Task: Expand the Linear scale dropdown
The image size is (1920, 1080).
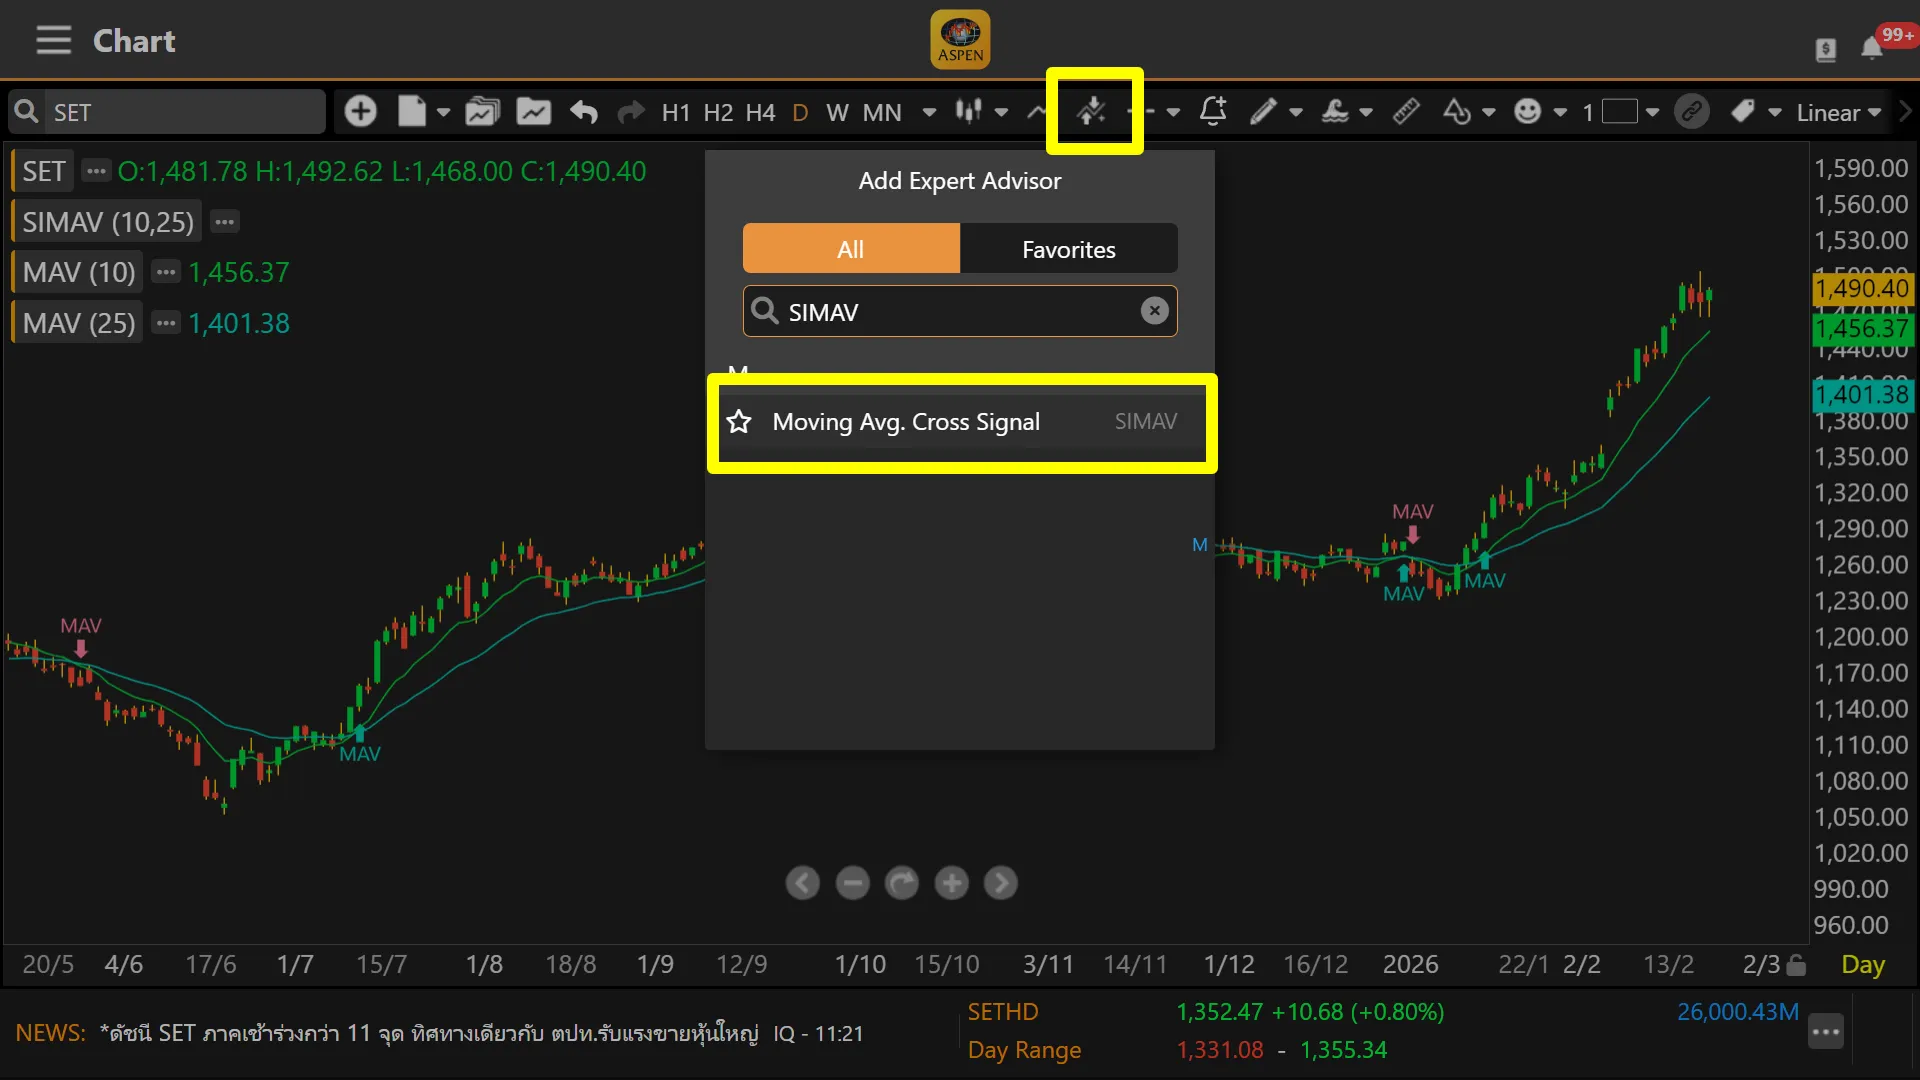Action: pos(1838,112)
